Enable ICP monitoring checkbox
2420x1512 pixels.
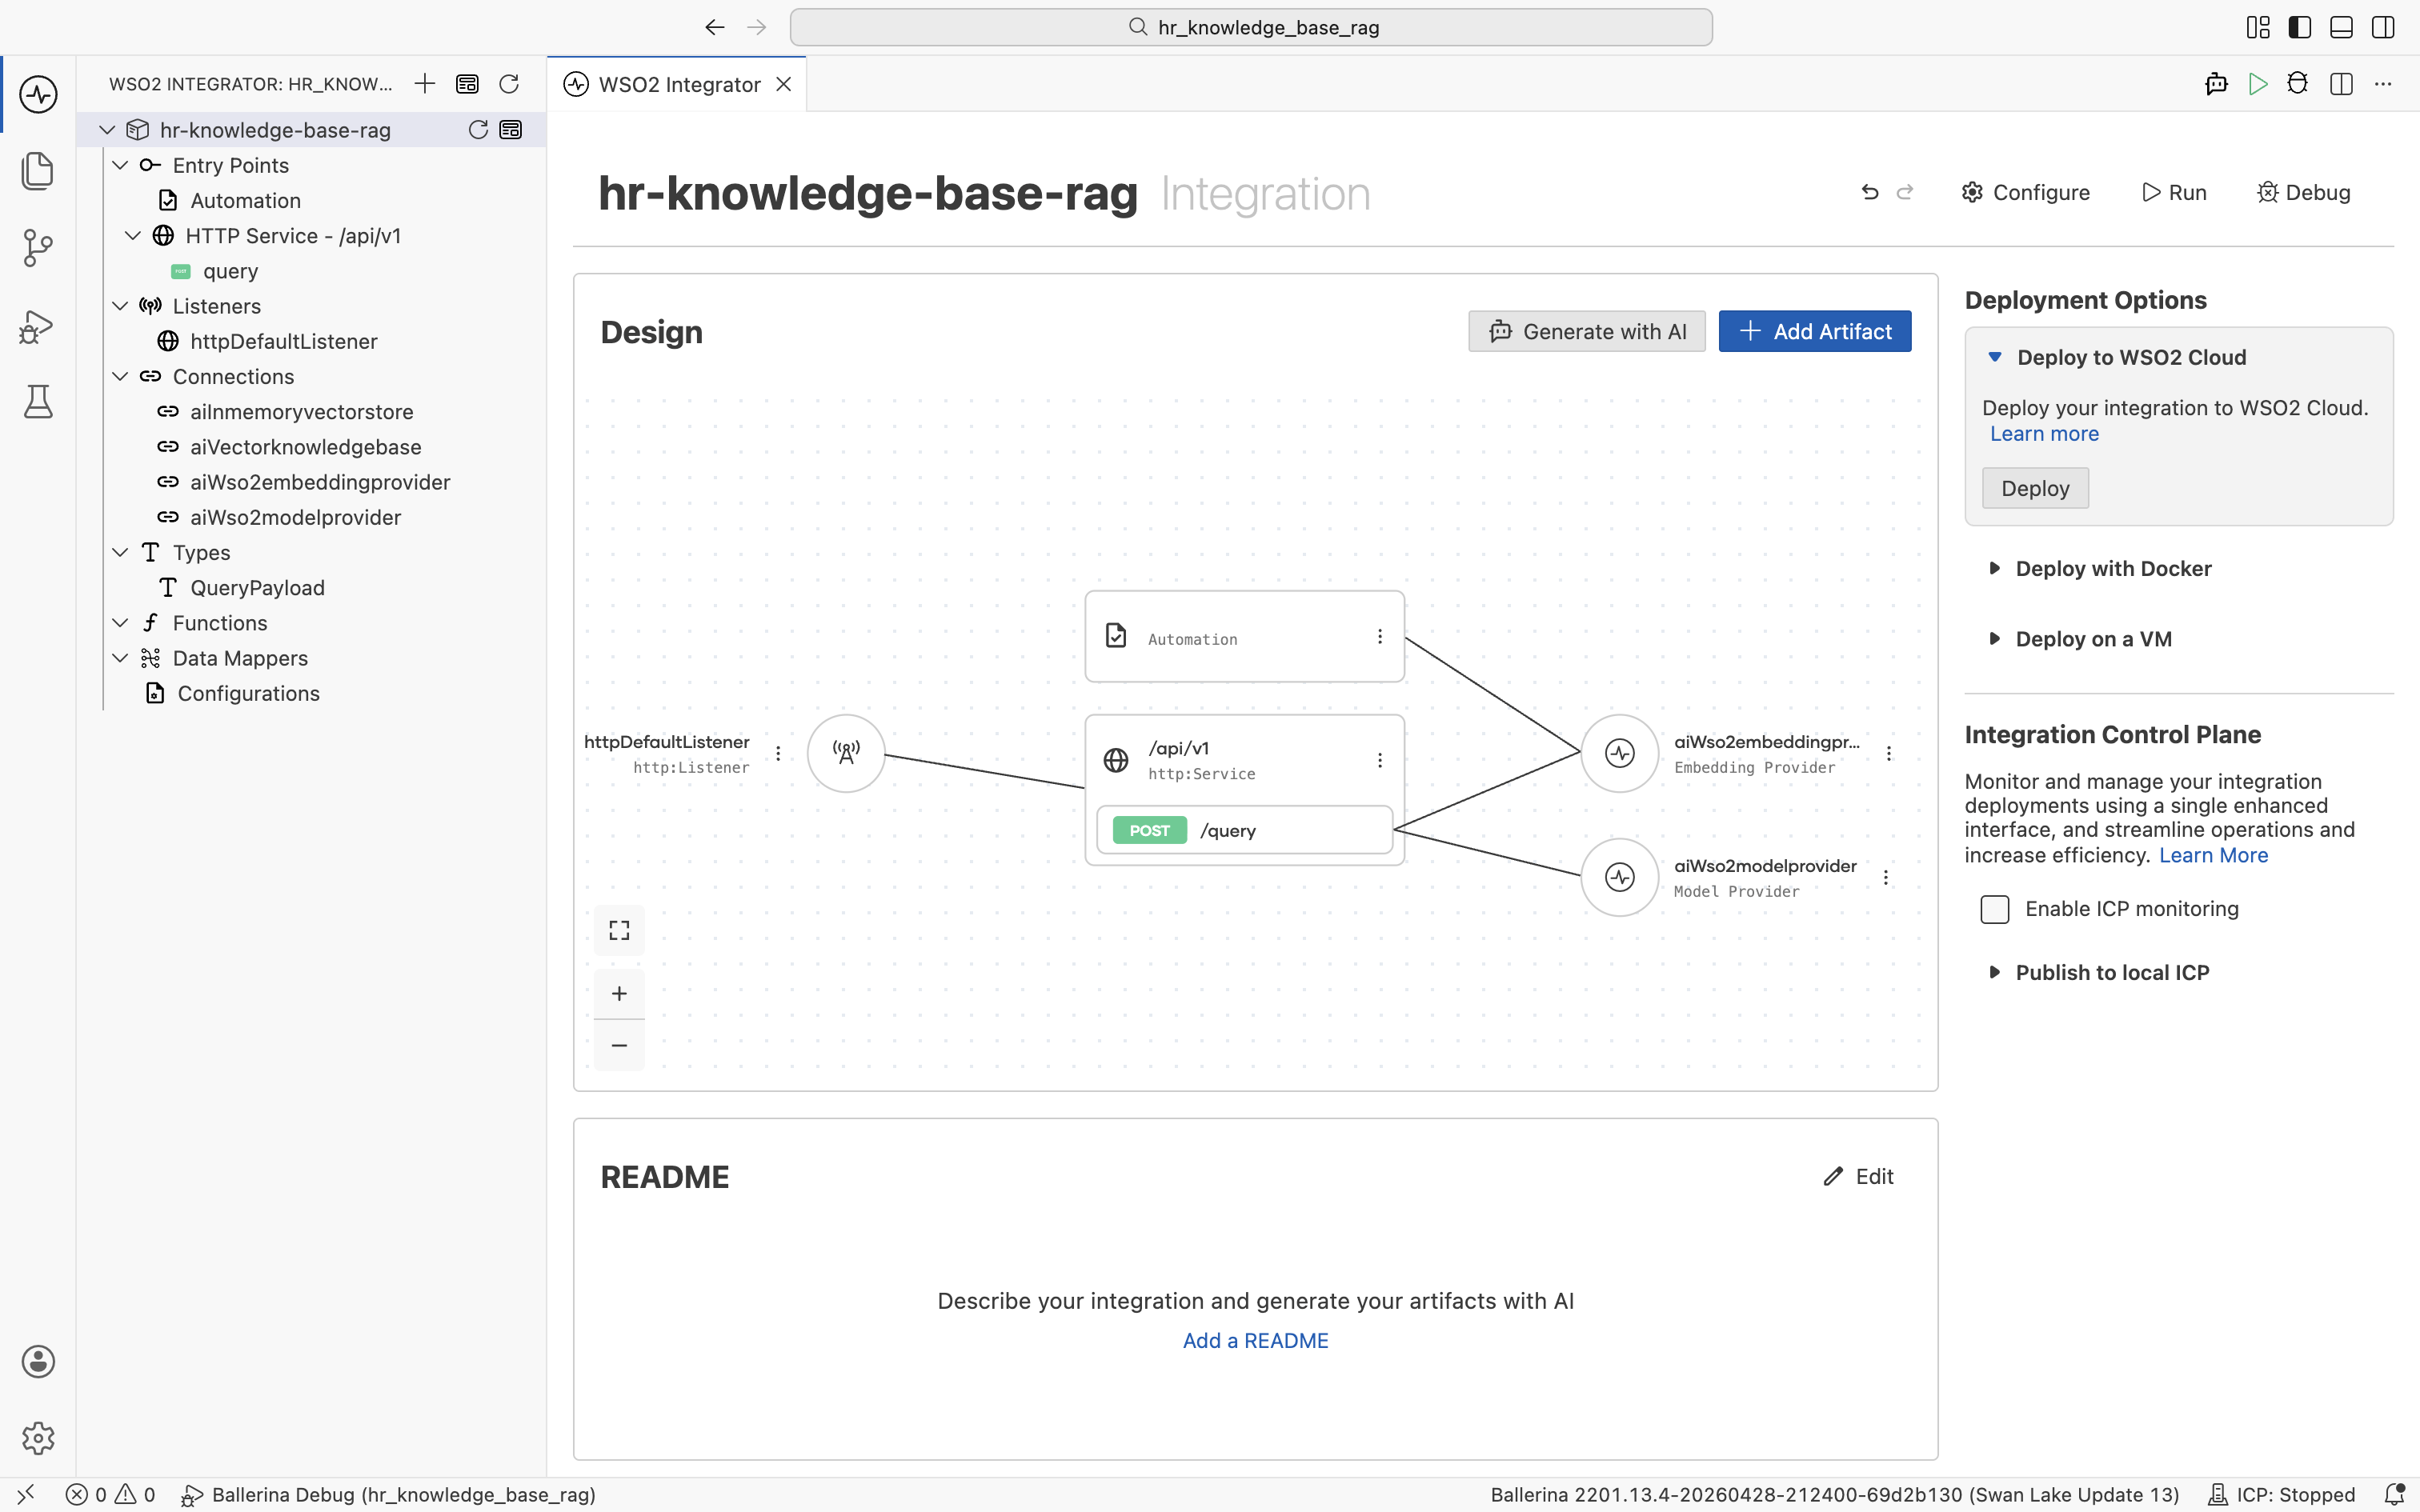(1995, 909)
